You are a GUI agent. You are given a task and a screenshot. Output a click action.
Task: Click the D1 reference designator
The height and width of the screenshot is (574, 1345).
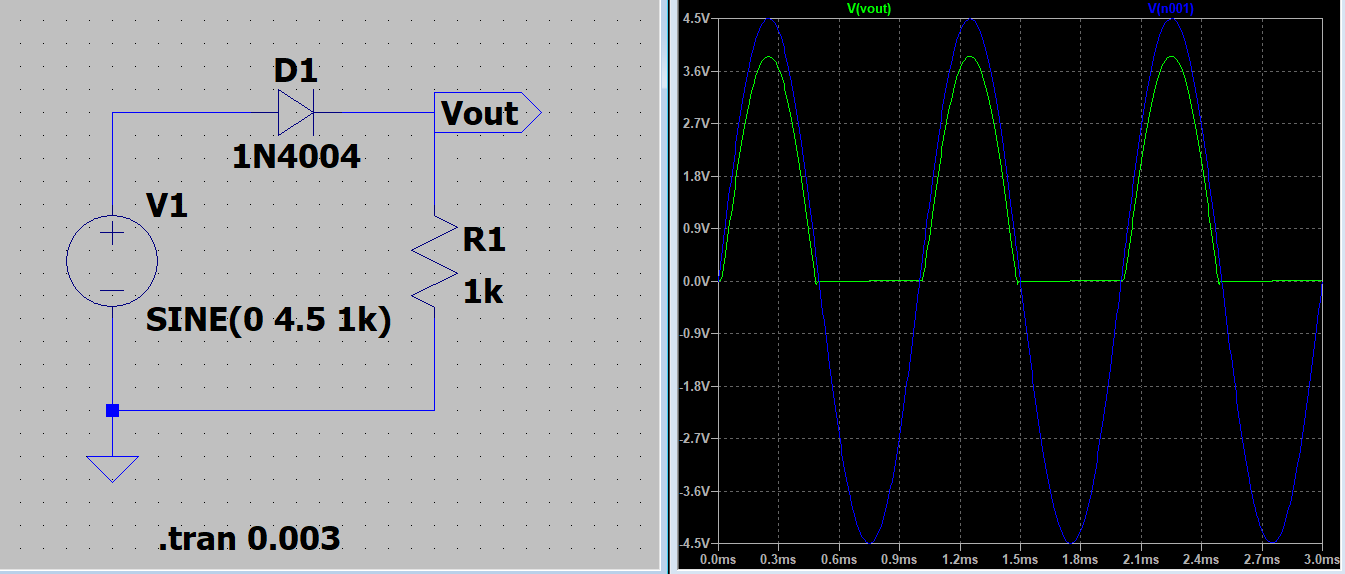click(x=296, y=71)
